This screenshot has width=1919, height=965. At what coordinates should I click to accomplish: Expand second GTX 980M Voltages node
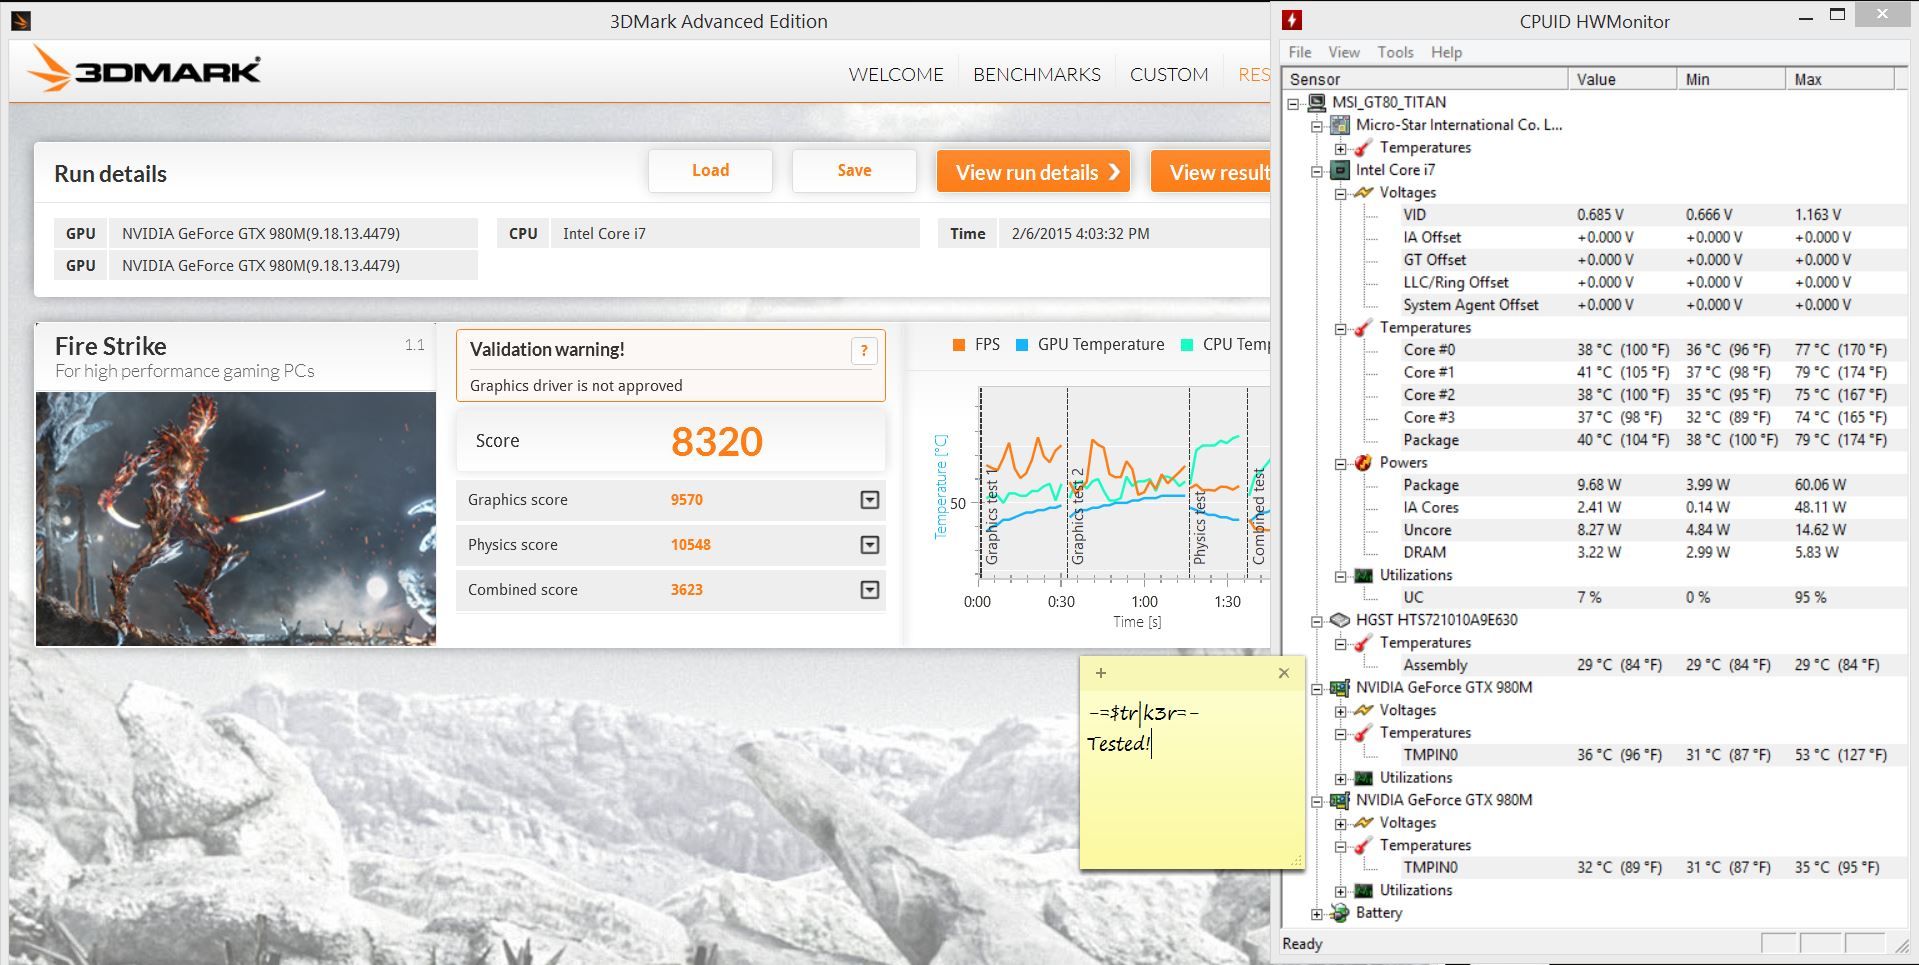pyautogui.click(x=1340, y=824)
